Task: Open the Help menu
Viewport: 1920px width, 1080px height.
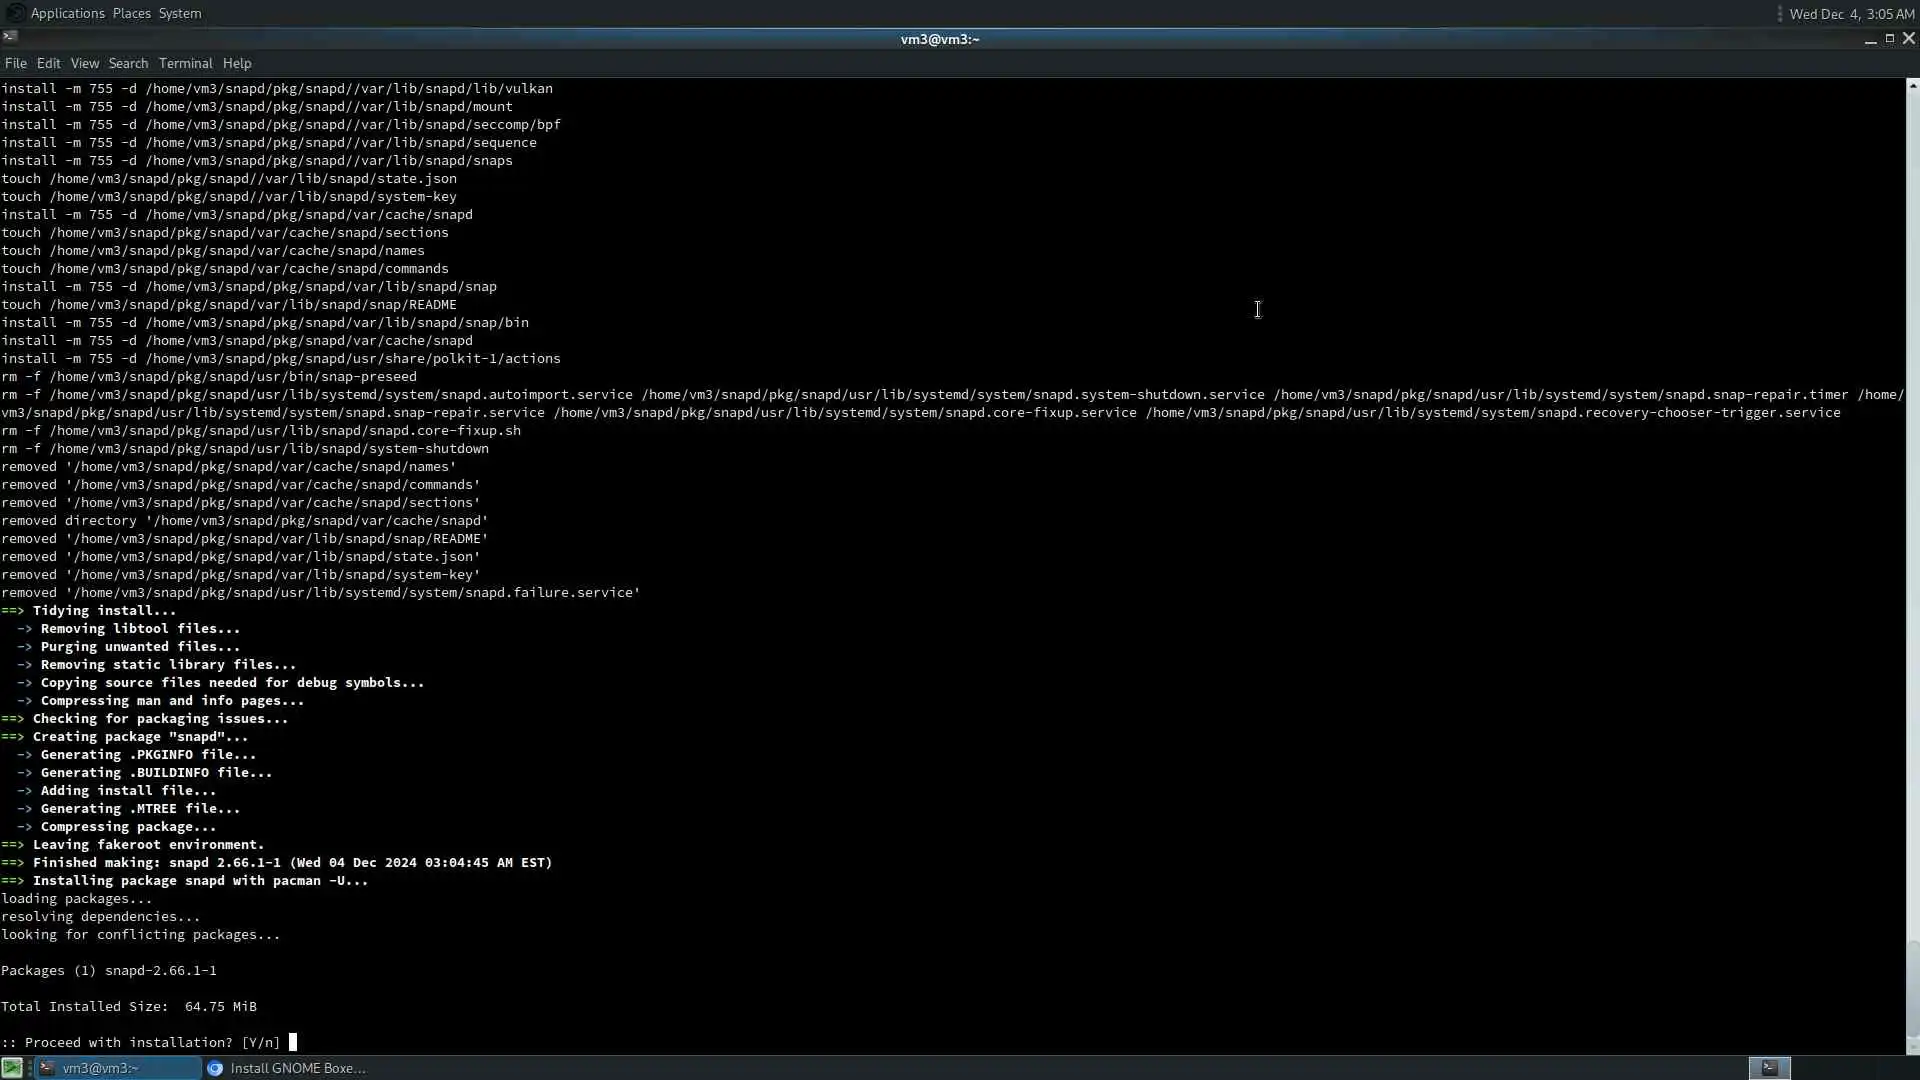Action: [x=237, y=63]
